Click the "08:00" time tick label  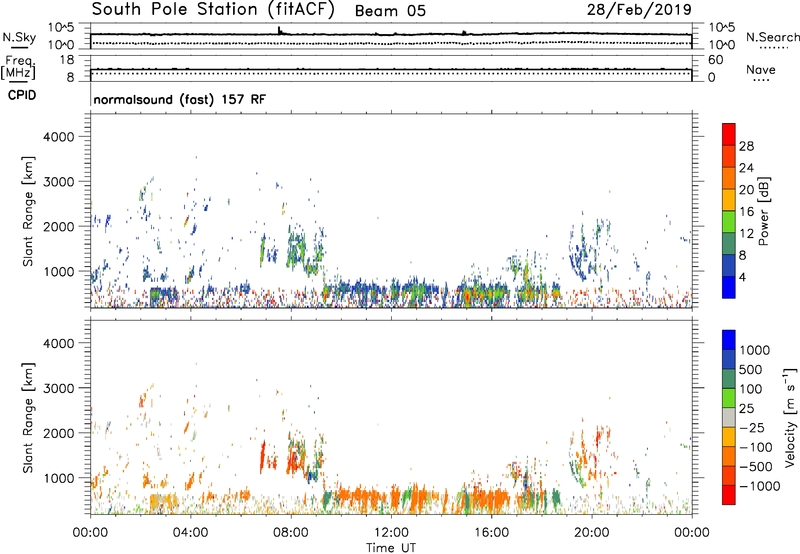[291, 533]
